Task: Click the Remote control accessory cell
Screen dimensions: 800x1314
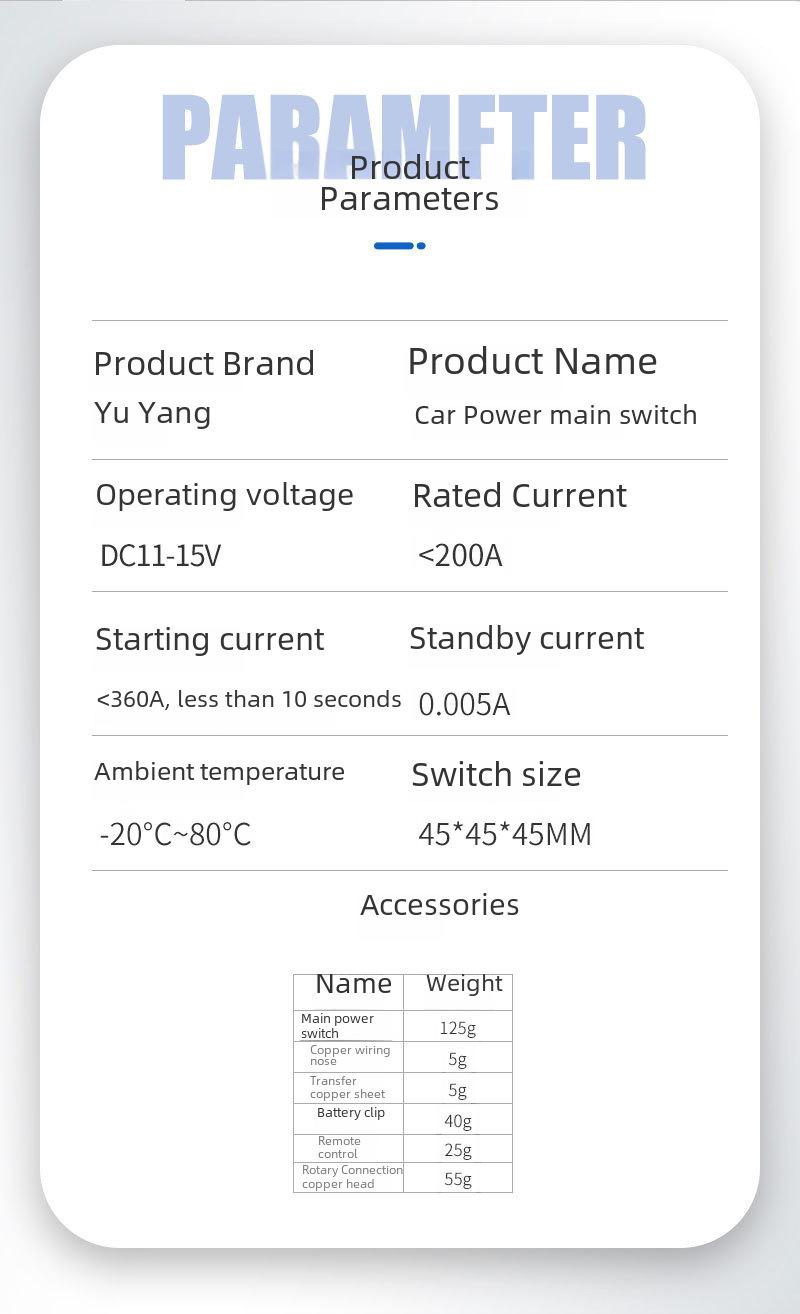Action: tap(339, 1147)
